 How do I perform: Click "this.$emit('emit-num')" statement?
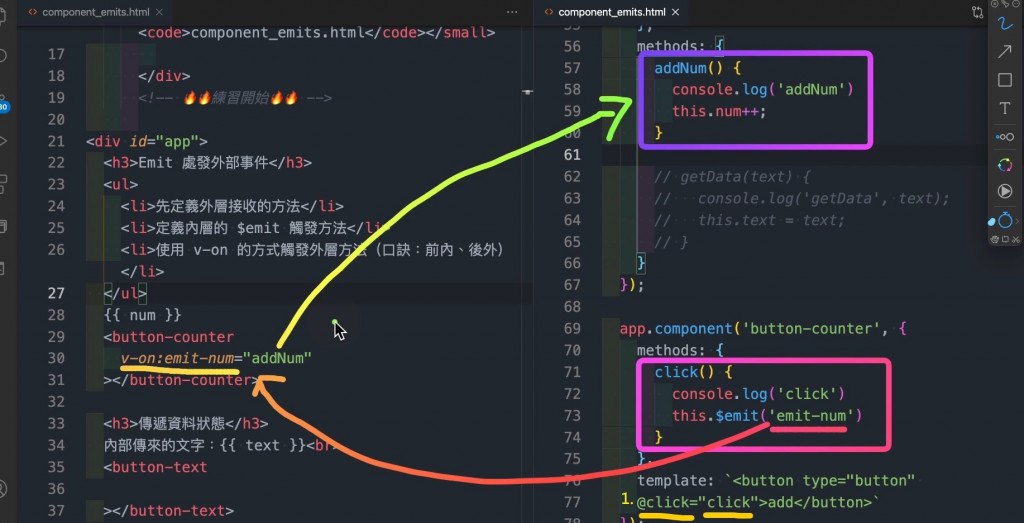pyautogui.click(x=767, y=415)
